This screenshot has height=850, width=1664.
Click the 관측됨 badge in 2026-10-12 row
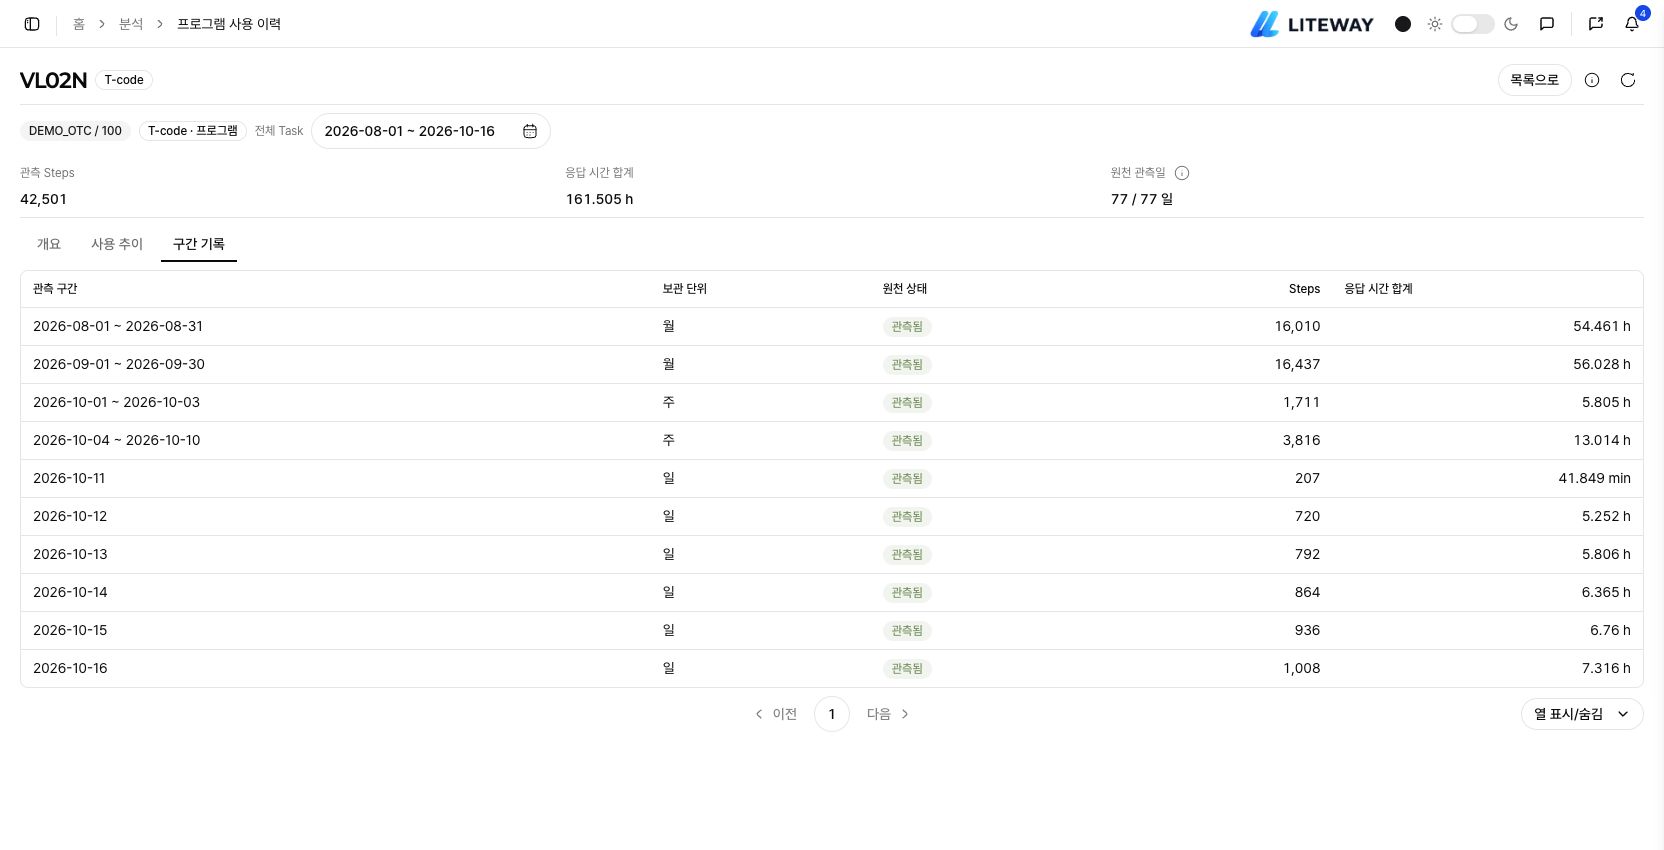pos(907,517)
